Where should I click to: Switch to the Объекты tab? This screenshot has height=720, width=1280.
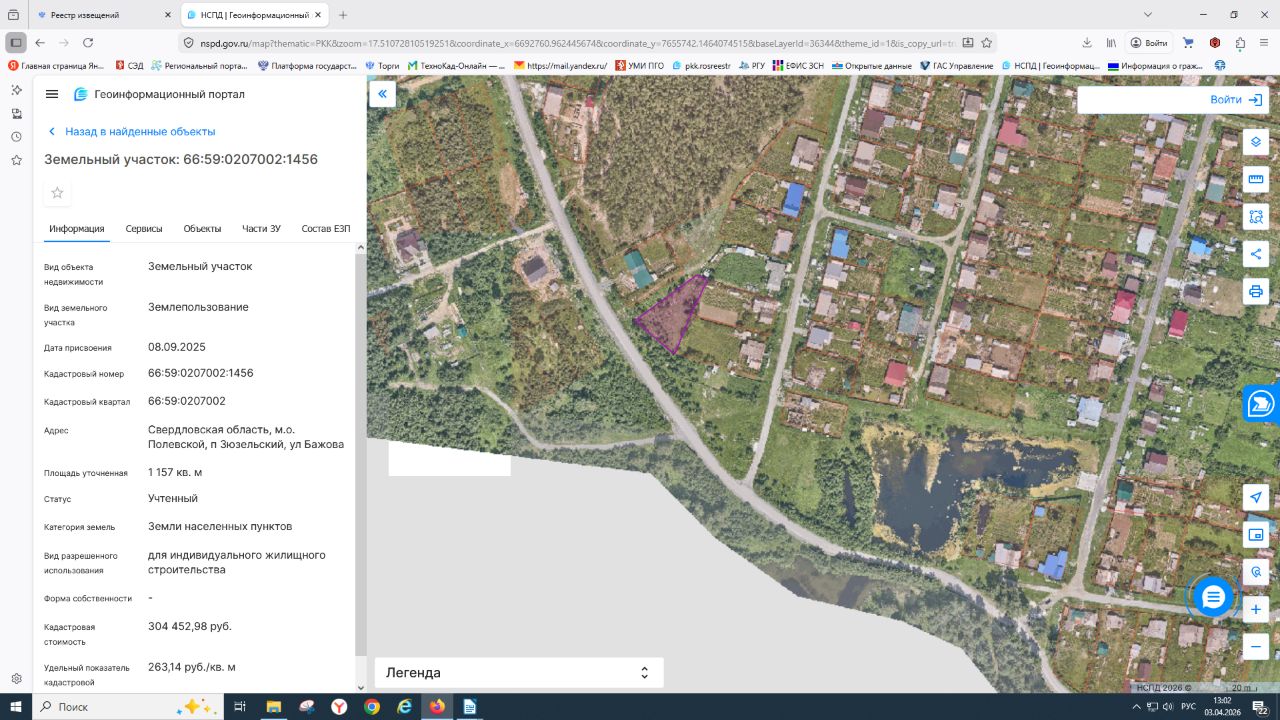(202, 229)
